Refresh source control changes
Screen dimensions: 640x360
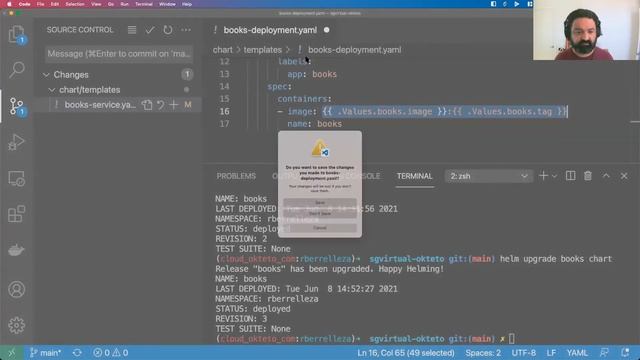168,30
